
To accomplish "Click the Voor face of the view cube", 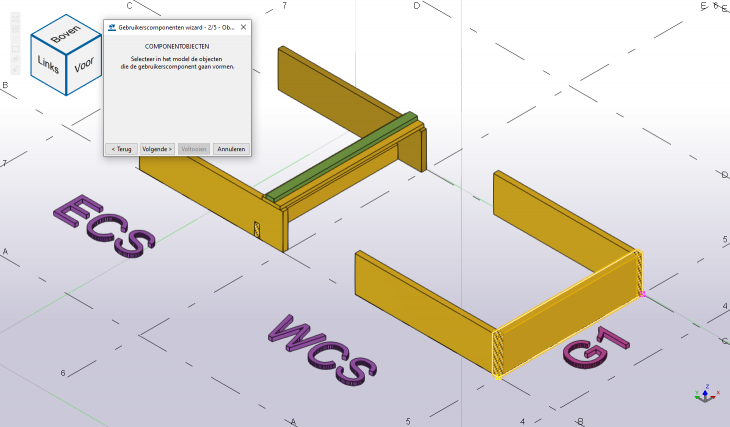I will click(84, 65).
